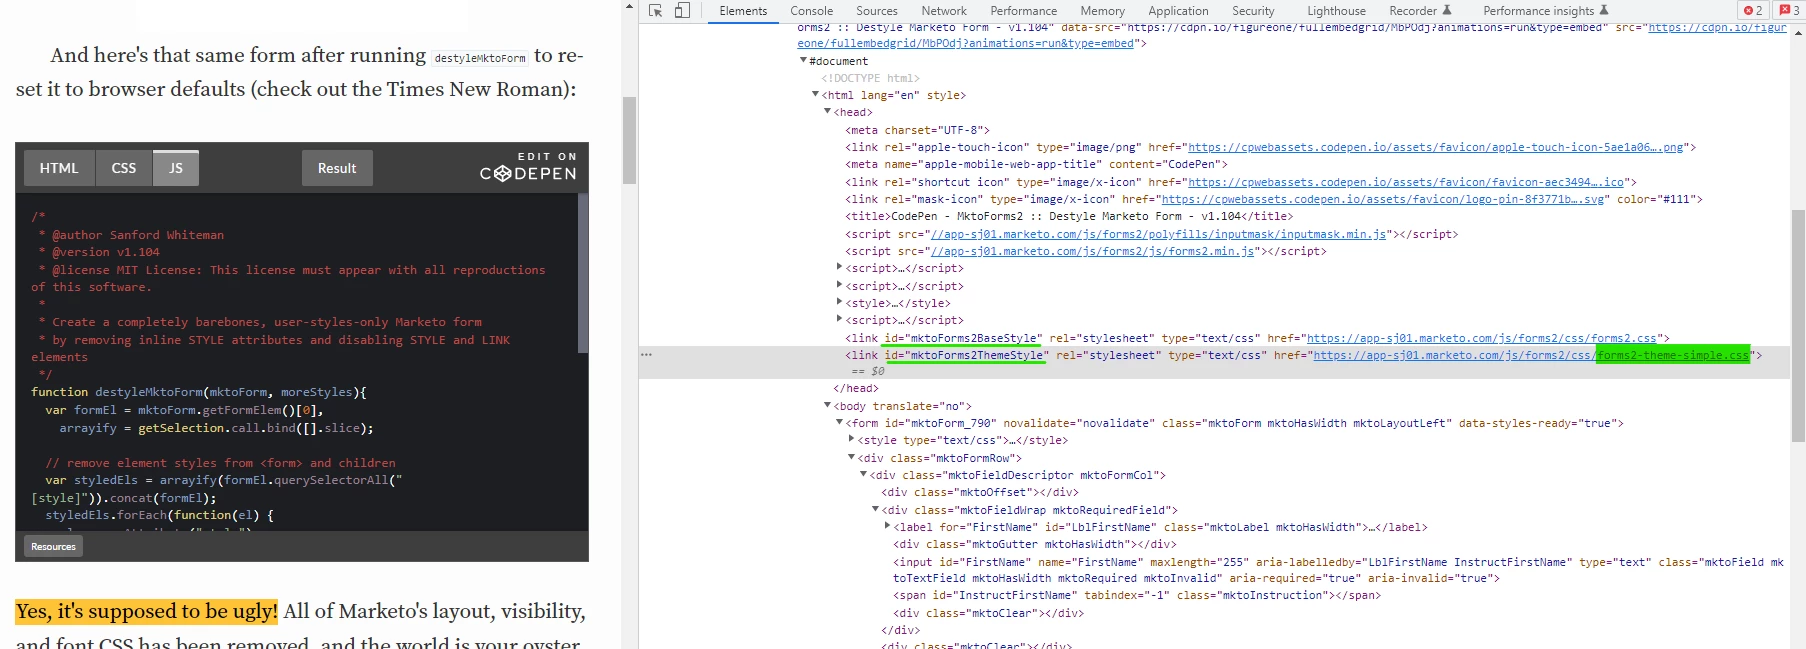
Task: Select the div mktoOffset node
Action: 980,492
